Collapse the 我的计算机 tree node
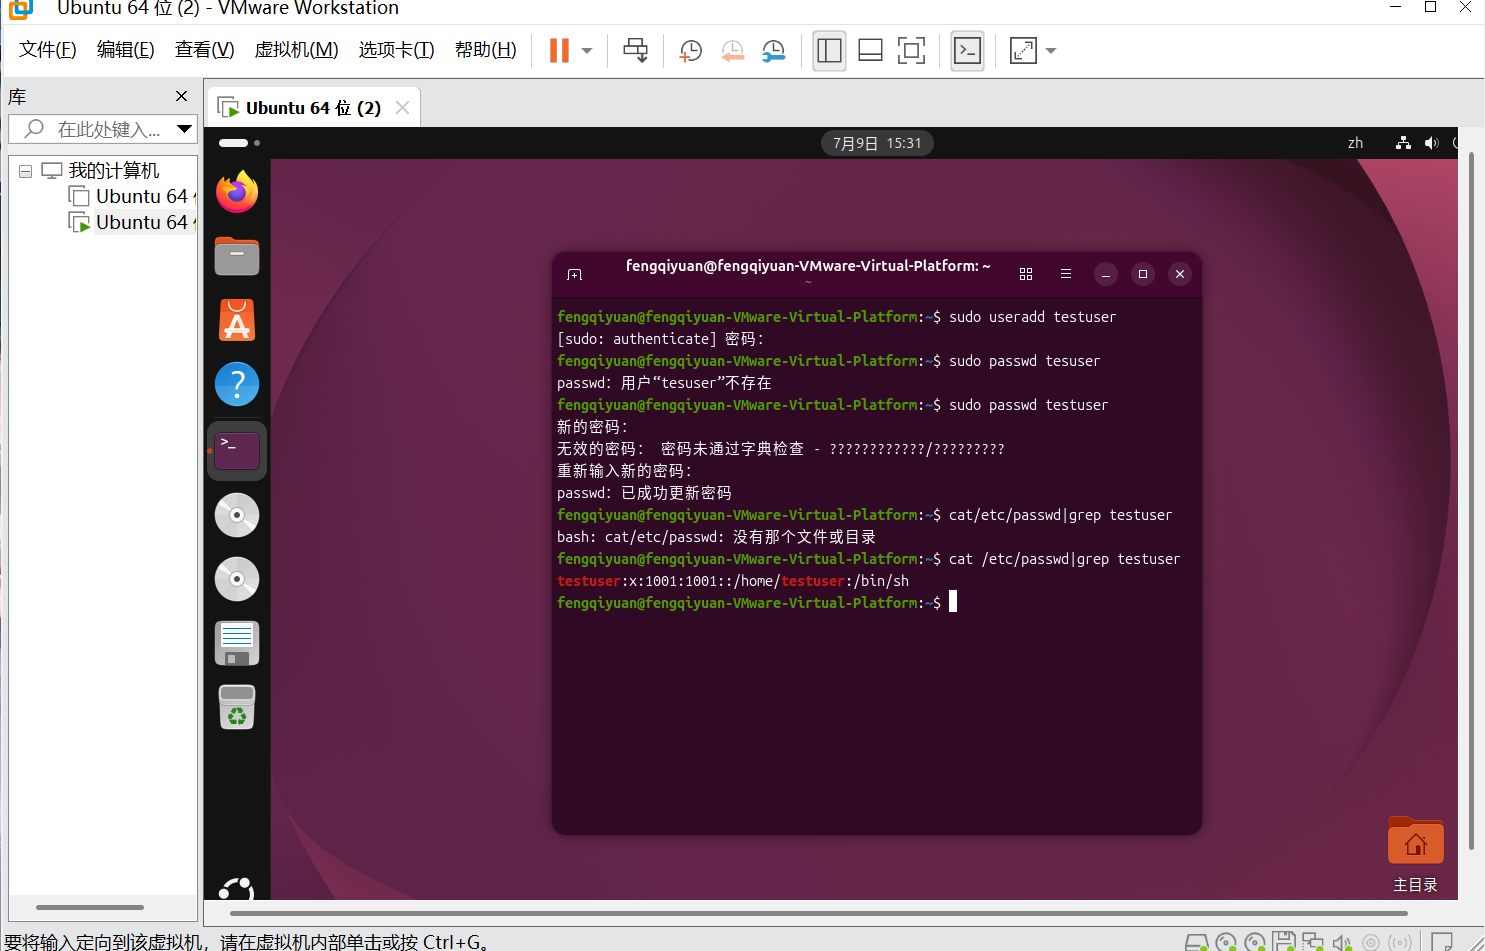Screen dimensions: 1485x951 coord(25,171)
